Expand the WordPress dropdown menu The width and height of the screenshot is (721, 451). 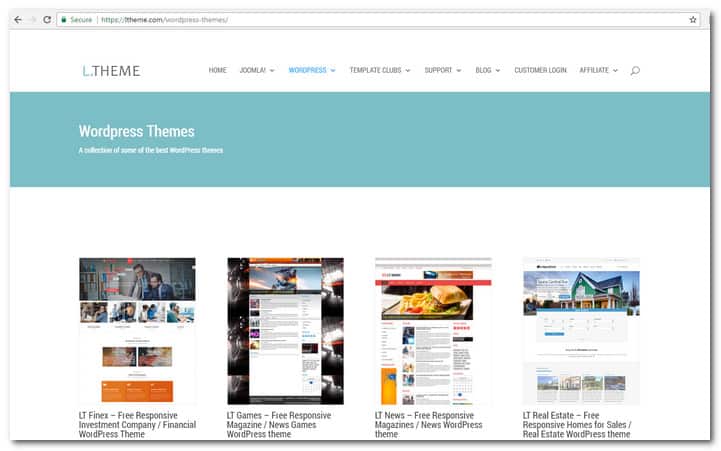312,71
